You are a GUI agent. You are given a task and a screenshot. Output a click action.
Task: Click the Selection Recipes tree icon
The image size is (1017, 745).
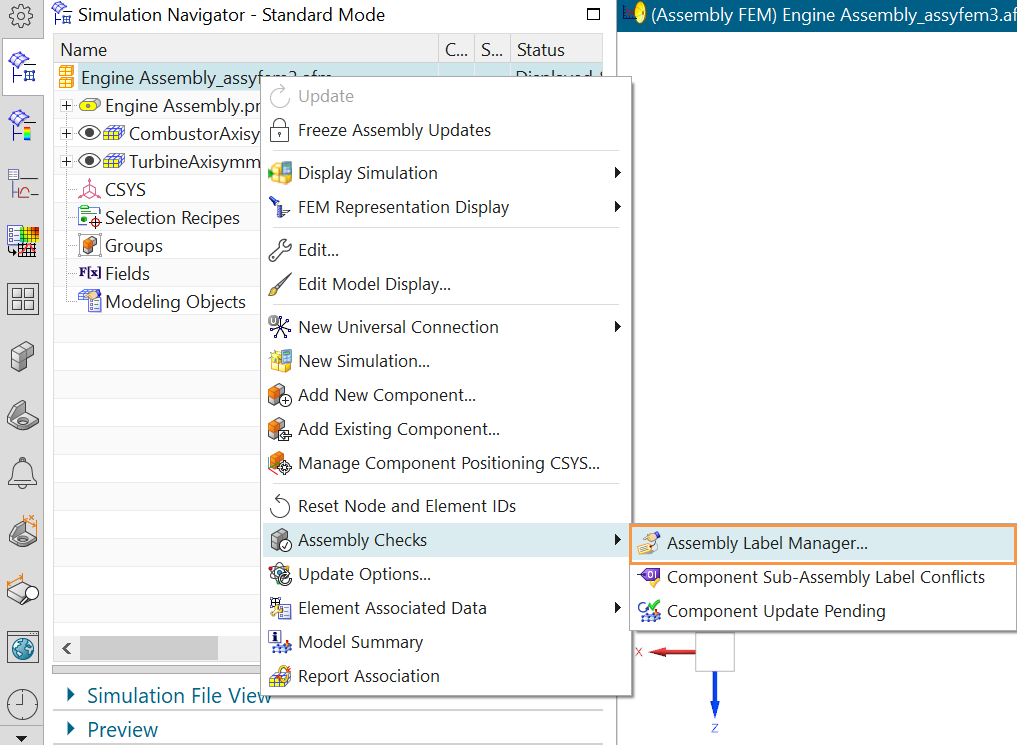coord(90,218)
